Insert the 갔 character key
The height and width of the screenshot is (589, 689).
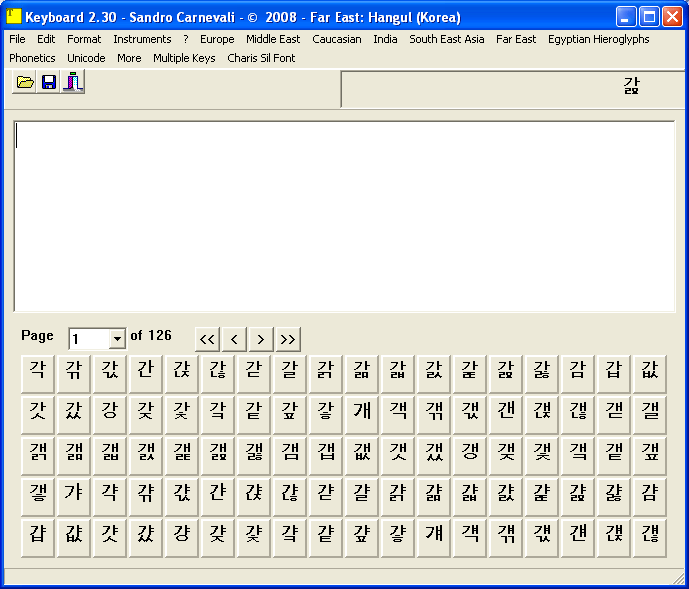[x=73, y=414]
